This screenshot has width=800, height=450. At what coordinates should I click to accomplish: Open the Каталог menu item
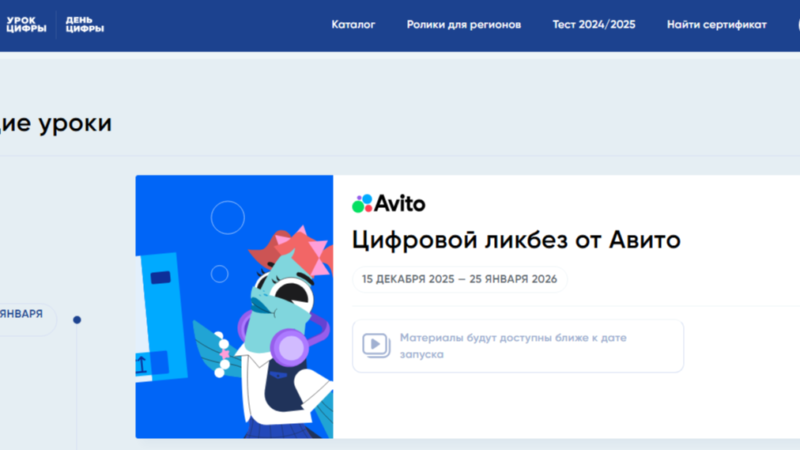coord(353,24)
